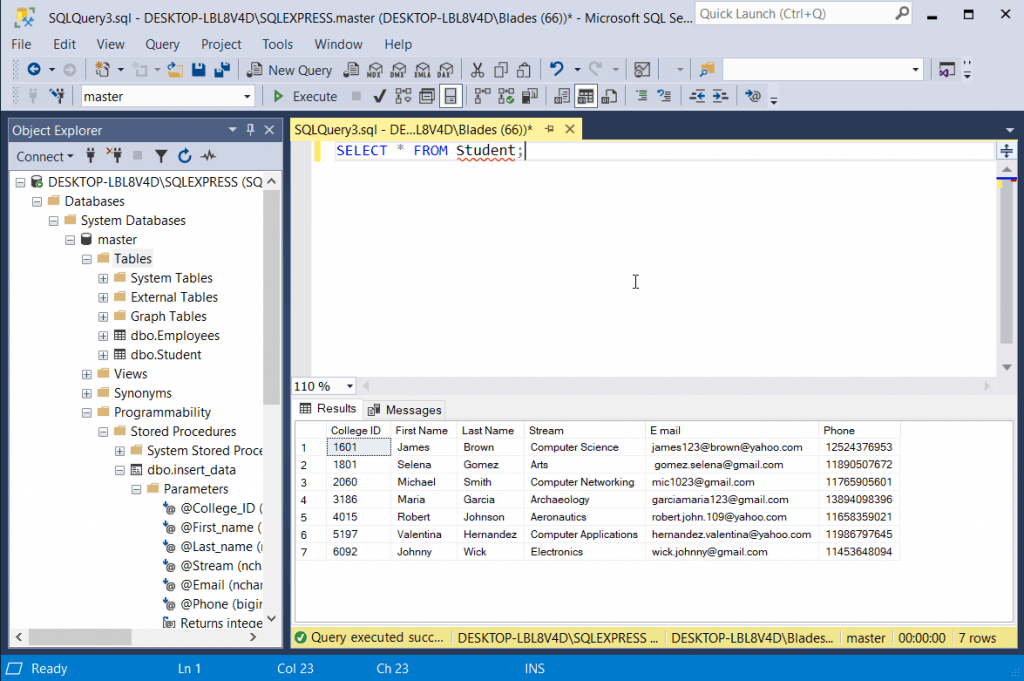Screen dimensions: 1024x681
Task: Filter objects in Object Explorer
Action: tap(161, 155)
